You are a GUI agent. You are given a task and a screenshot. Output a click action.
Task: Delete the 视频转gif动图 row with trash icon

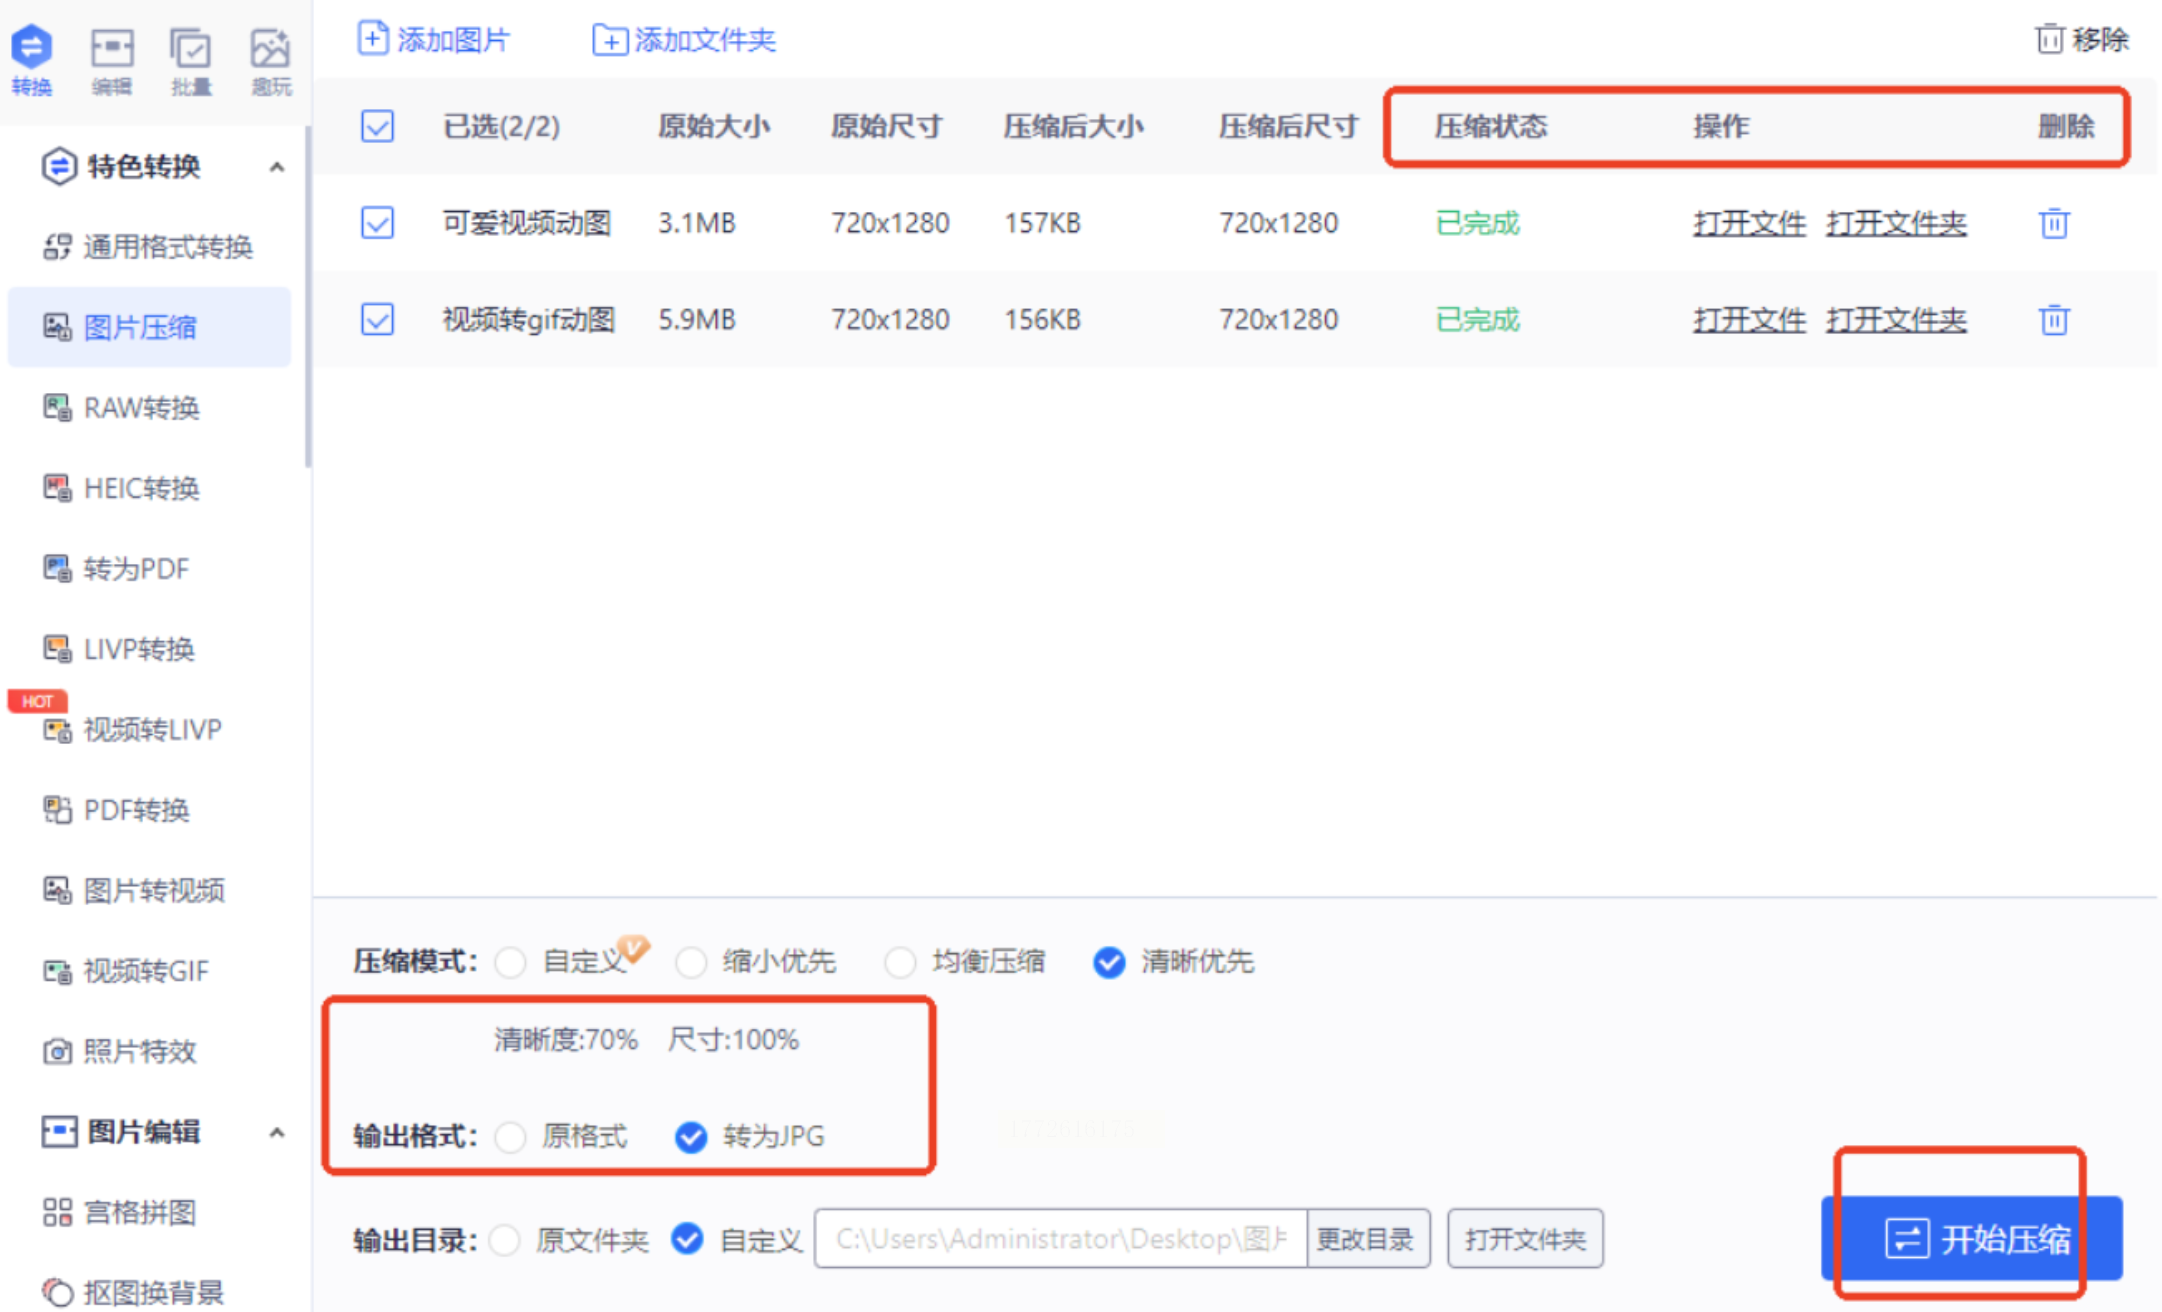2054,319
